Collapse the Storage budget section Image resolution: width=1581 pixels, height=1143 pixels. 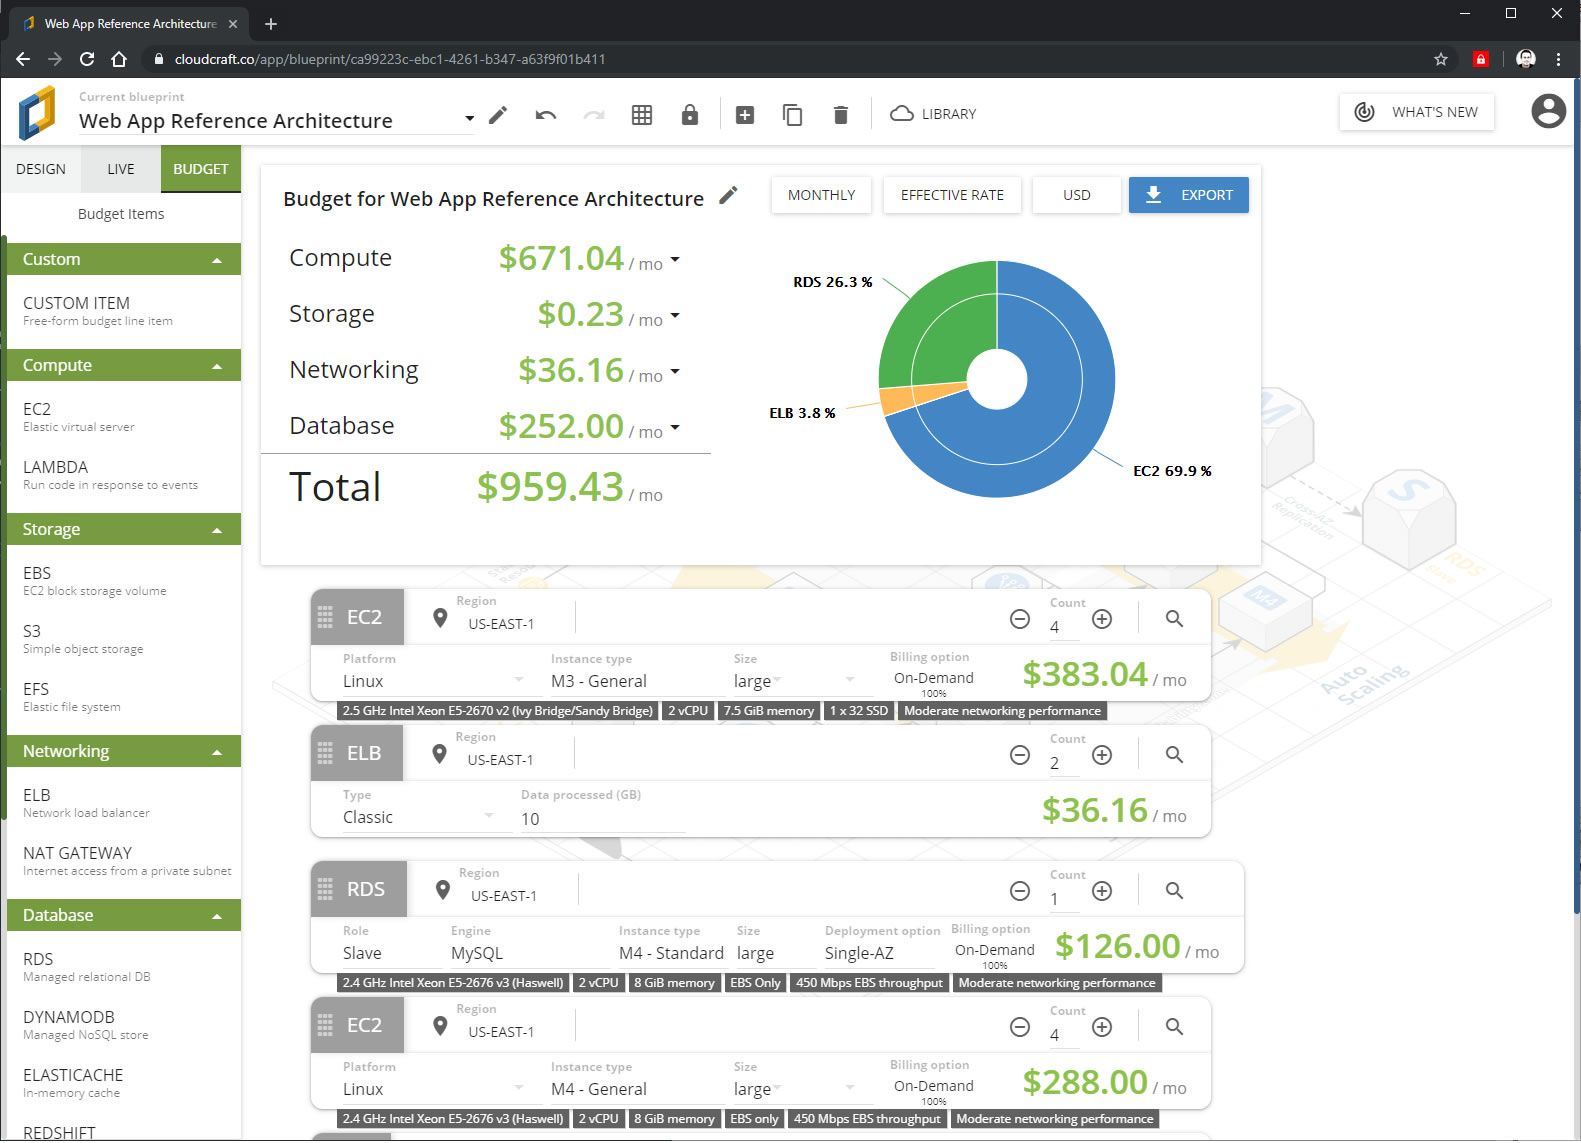point(217,530)
